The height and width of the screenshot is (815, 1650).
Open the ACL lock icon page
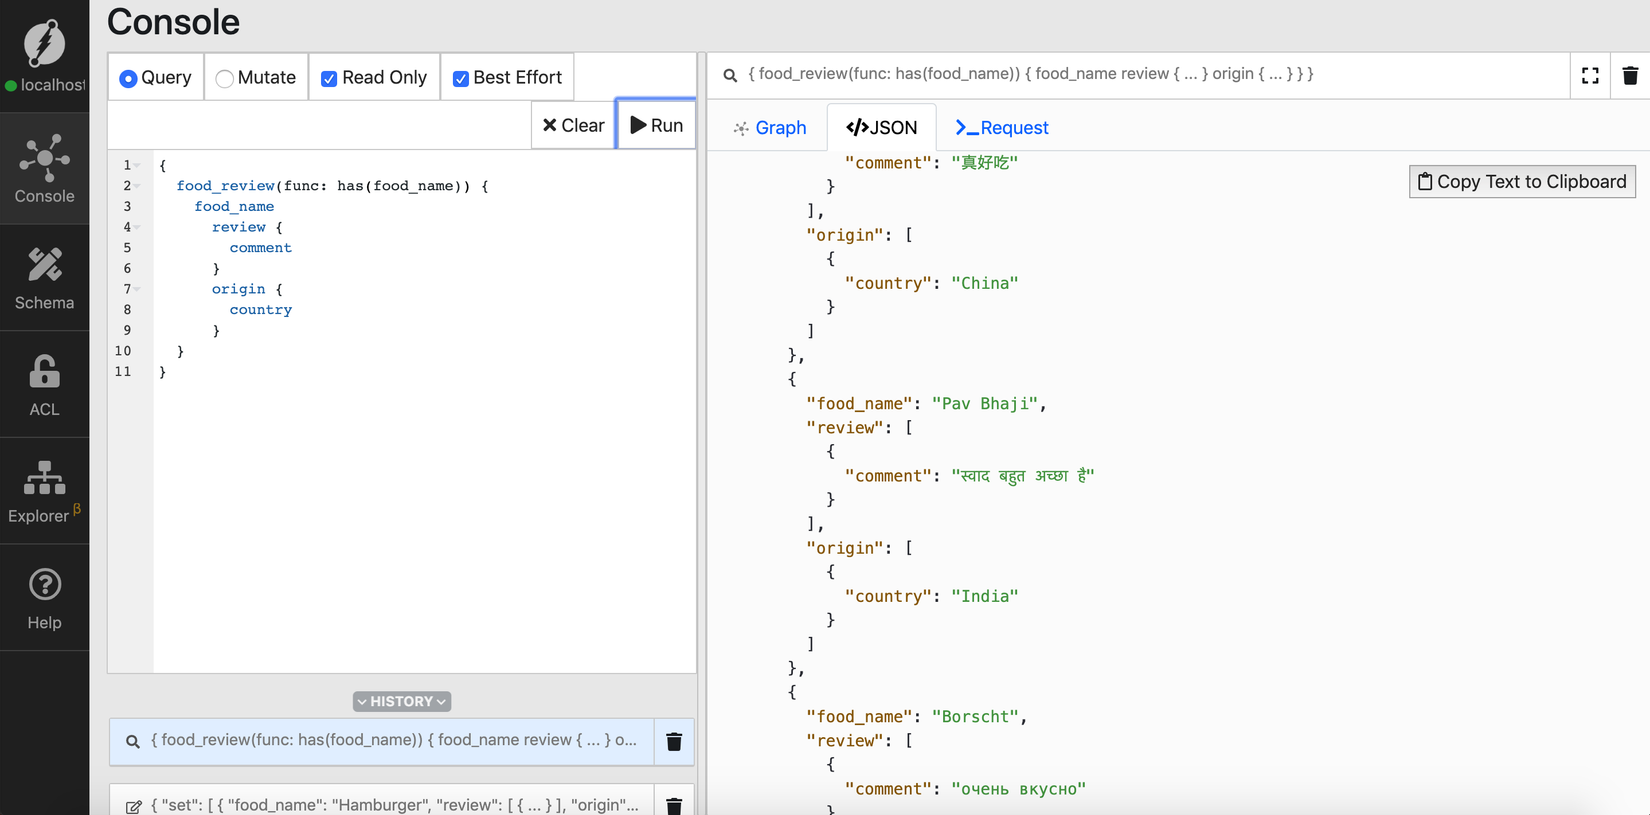click(44, 385)
